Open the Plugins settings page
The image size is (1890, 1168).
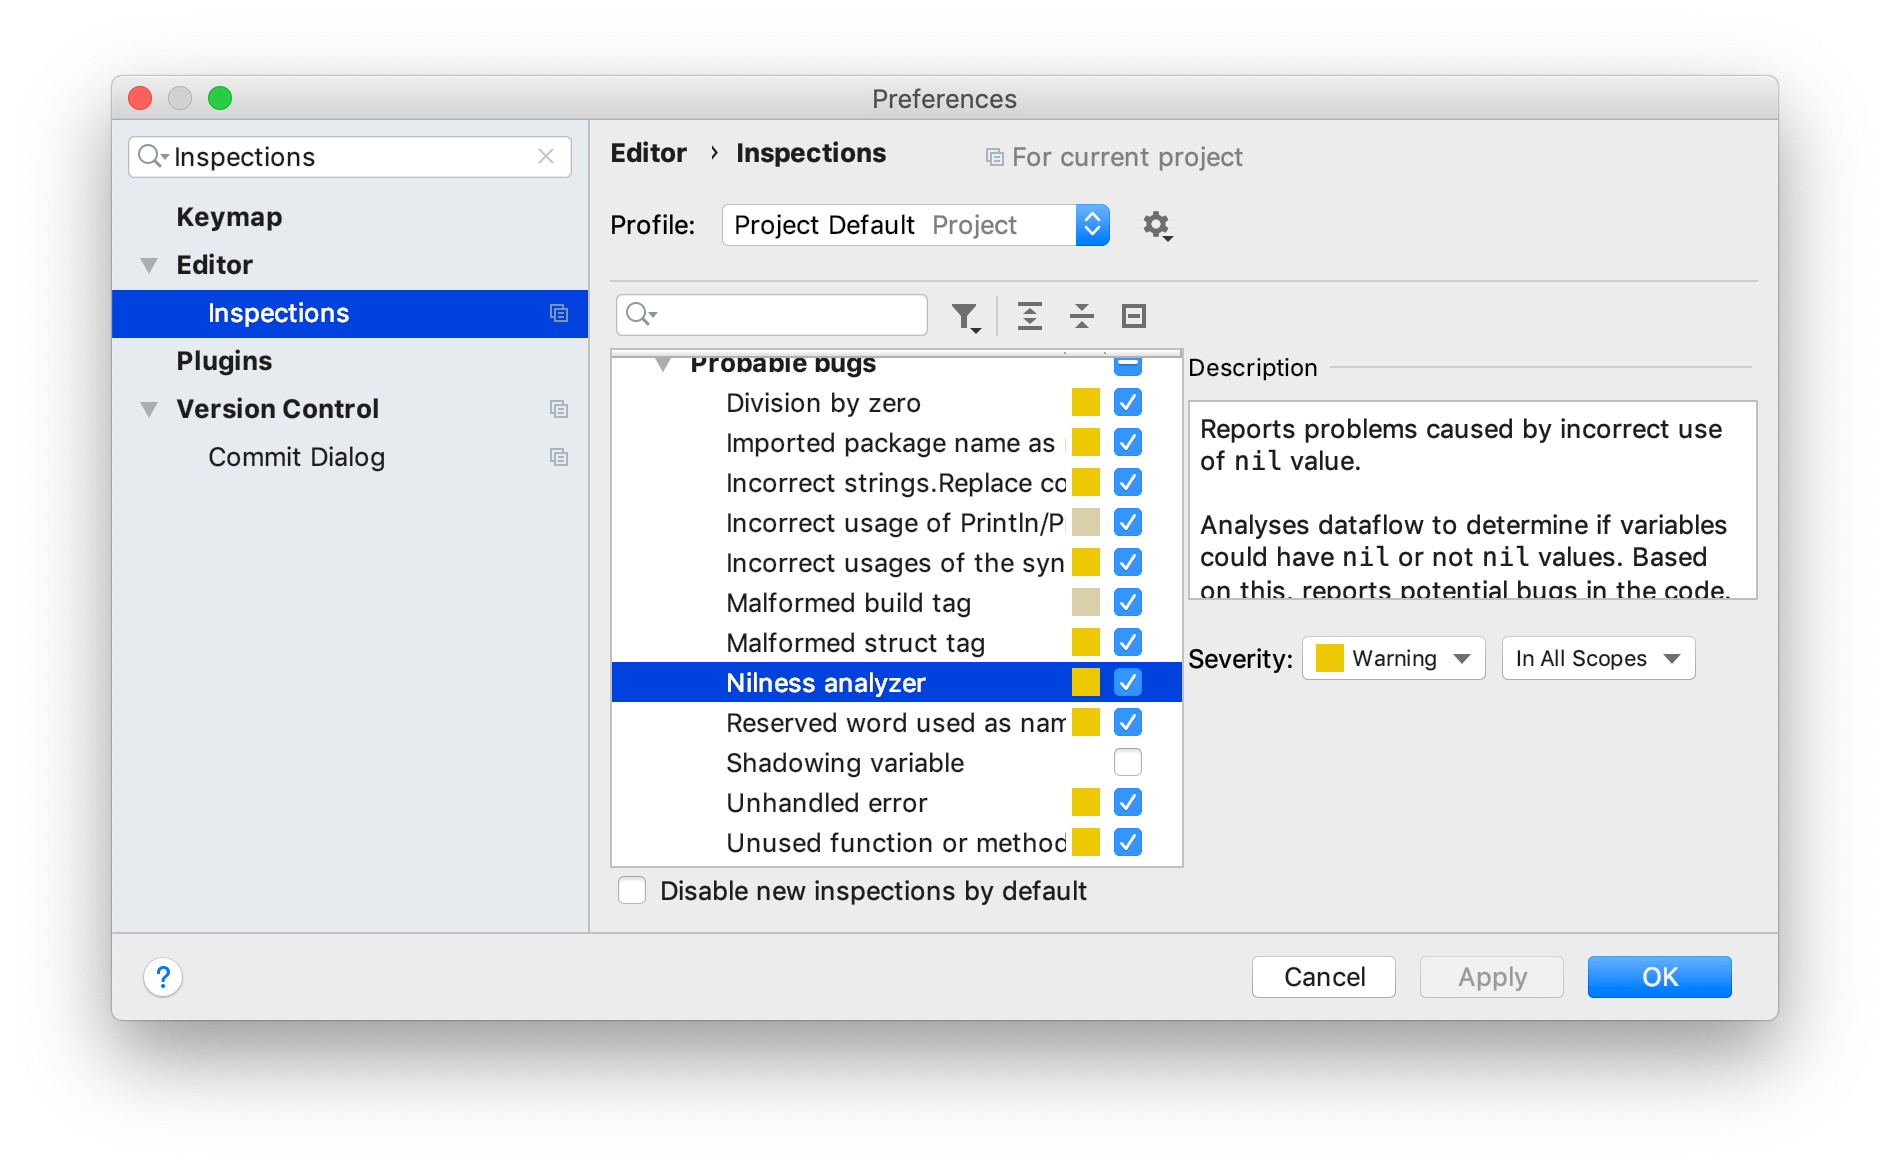pos(224,360)
